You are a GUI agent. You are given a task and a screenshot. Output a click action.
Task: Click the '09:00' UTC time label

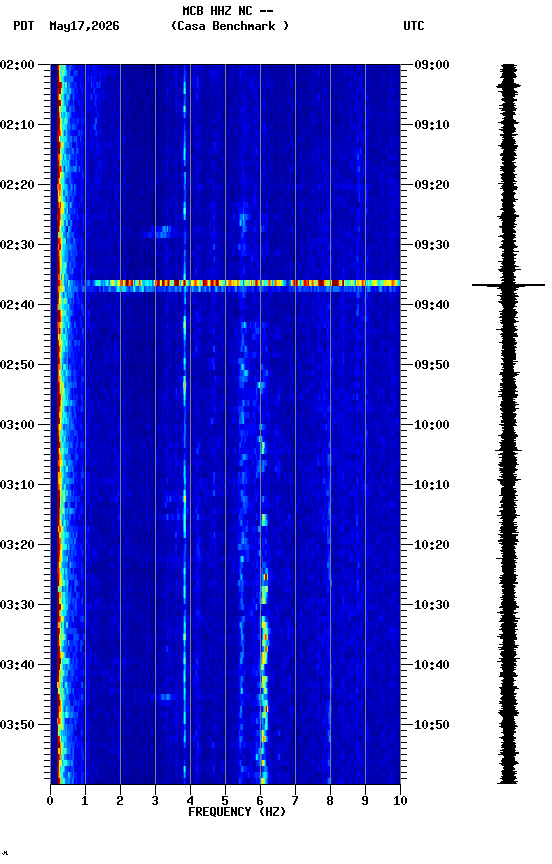tap(432, 65)
